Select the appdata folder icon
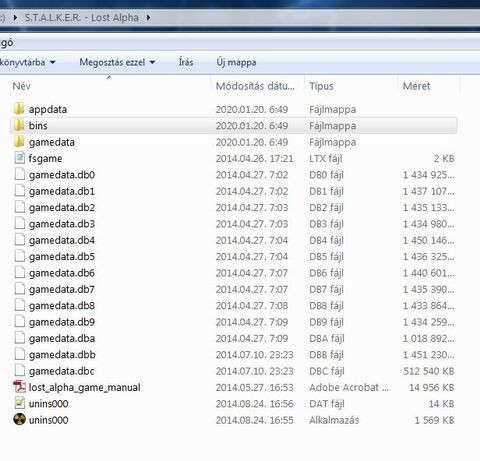The height and width of the screenshot is (461, 480). tap(19, 109)
